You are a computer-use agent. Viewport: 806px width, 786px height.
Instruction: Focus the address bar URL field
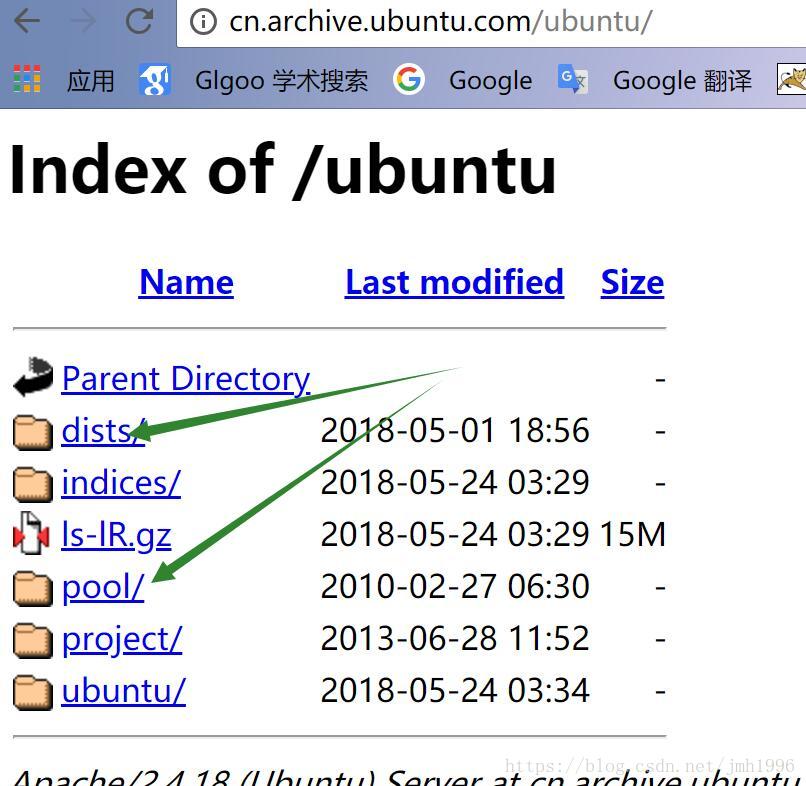point(491,22)
